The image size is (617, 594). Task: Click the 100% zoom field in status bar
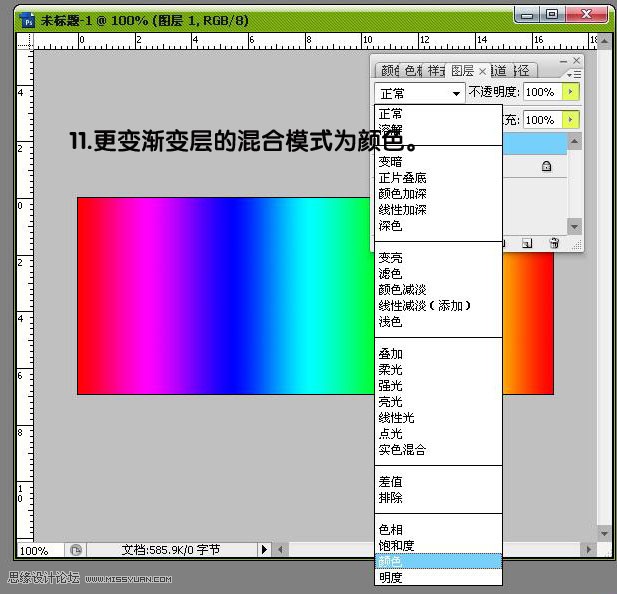(x=40, y=550)
